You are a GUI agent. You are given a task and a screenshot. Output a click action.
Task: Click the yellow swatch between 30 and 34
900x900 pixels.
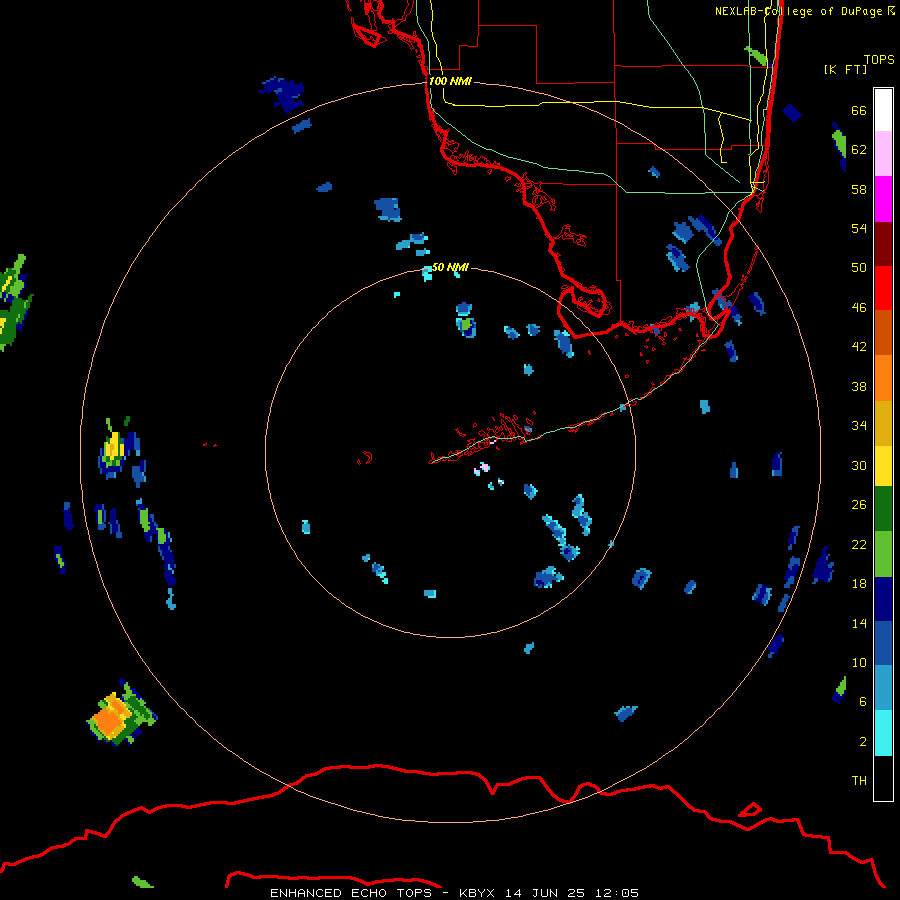pyautogui.click(x=883, y=466)
